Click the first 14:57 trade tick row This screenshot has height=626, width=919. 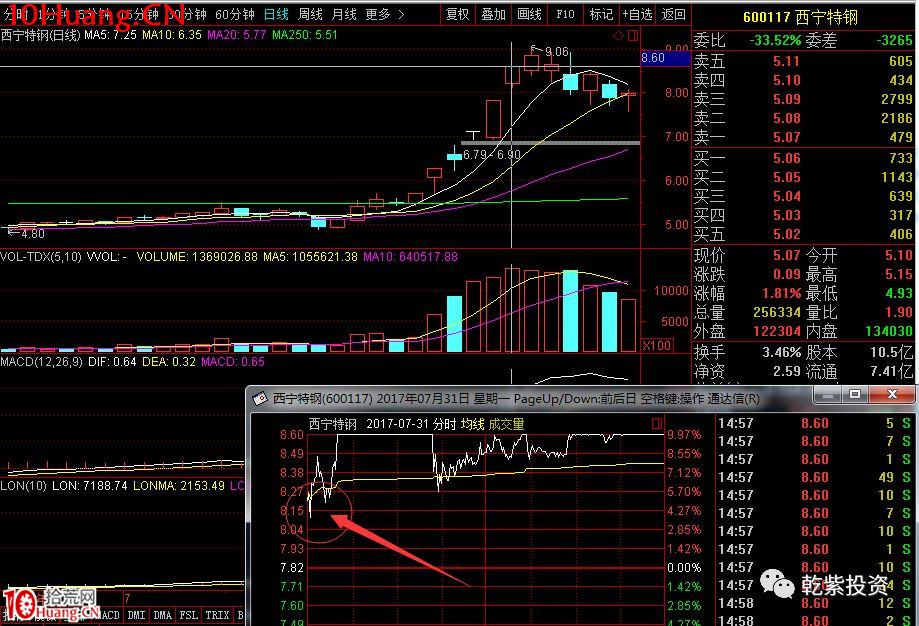814,423
